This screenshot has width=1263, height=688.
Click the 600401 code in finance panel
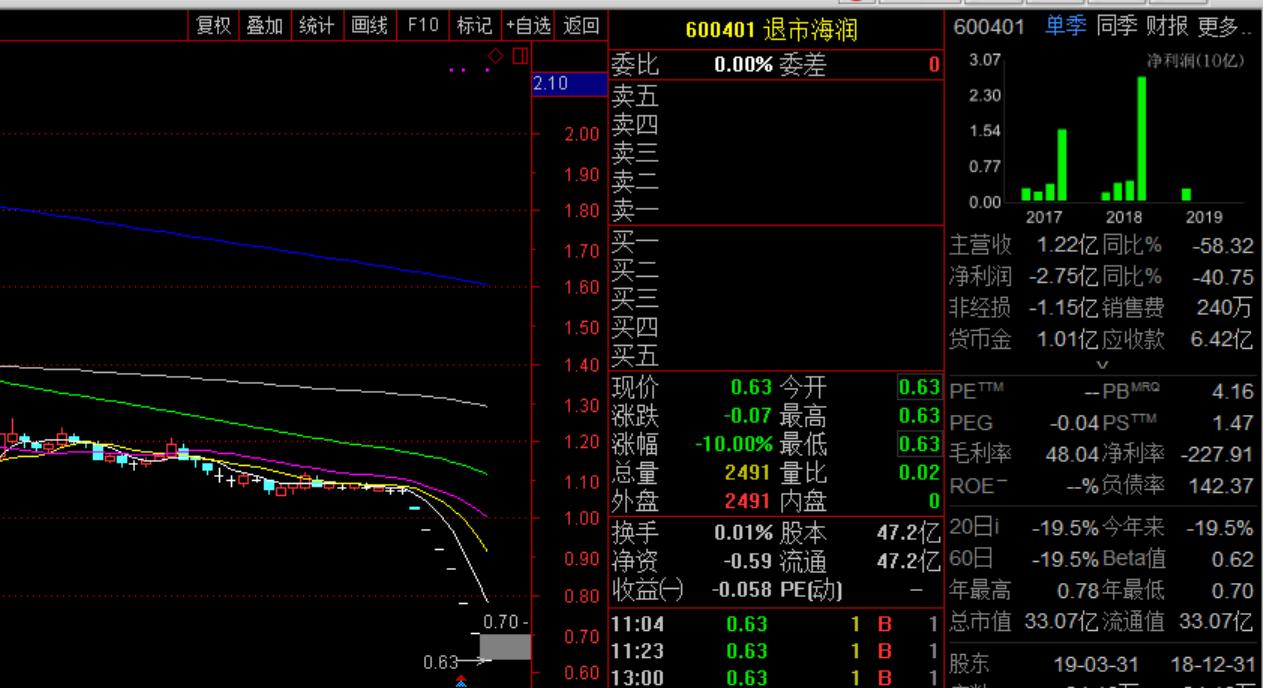click(x=990, y=27)
